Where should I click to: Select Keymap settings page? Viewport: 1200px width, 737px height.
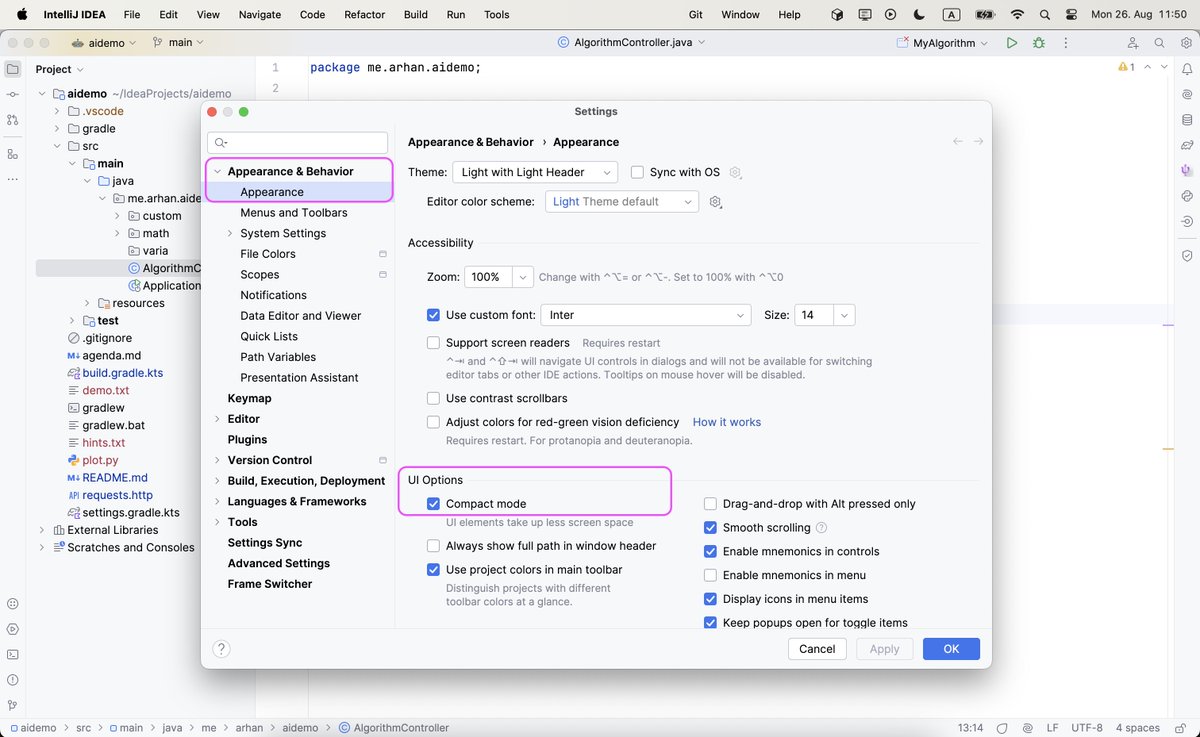pyautogui.click(x=250, y=398)
